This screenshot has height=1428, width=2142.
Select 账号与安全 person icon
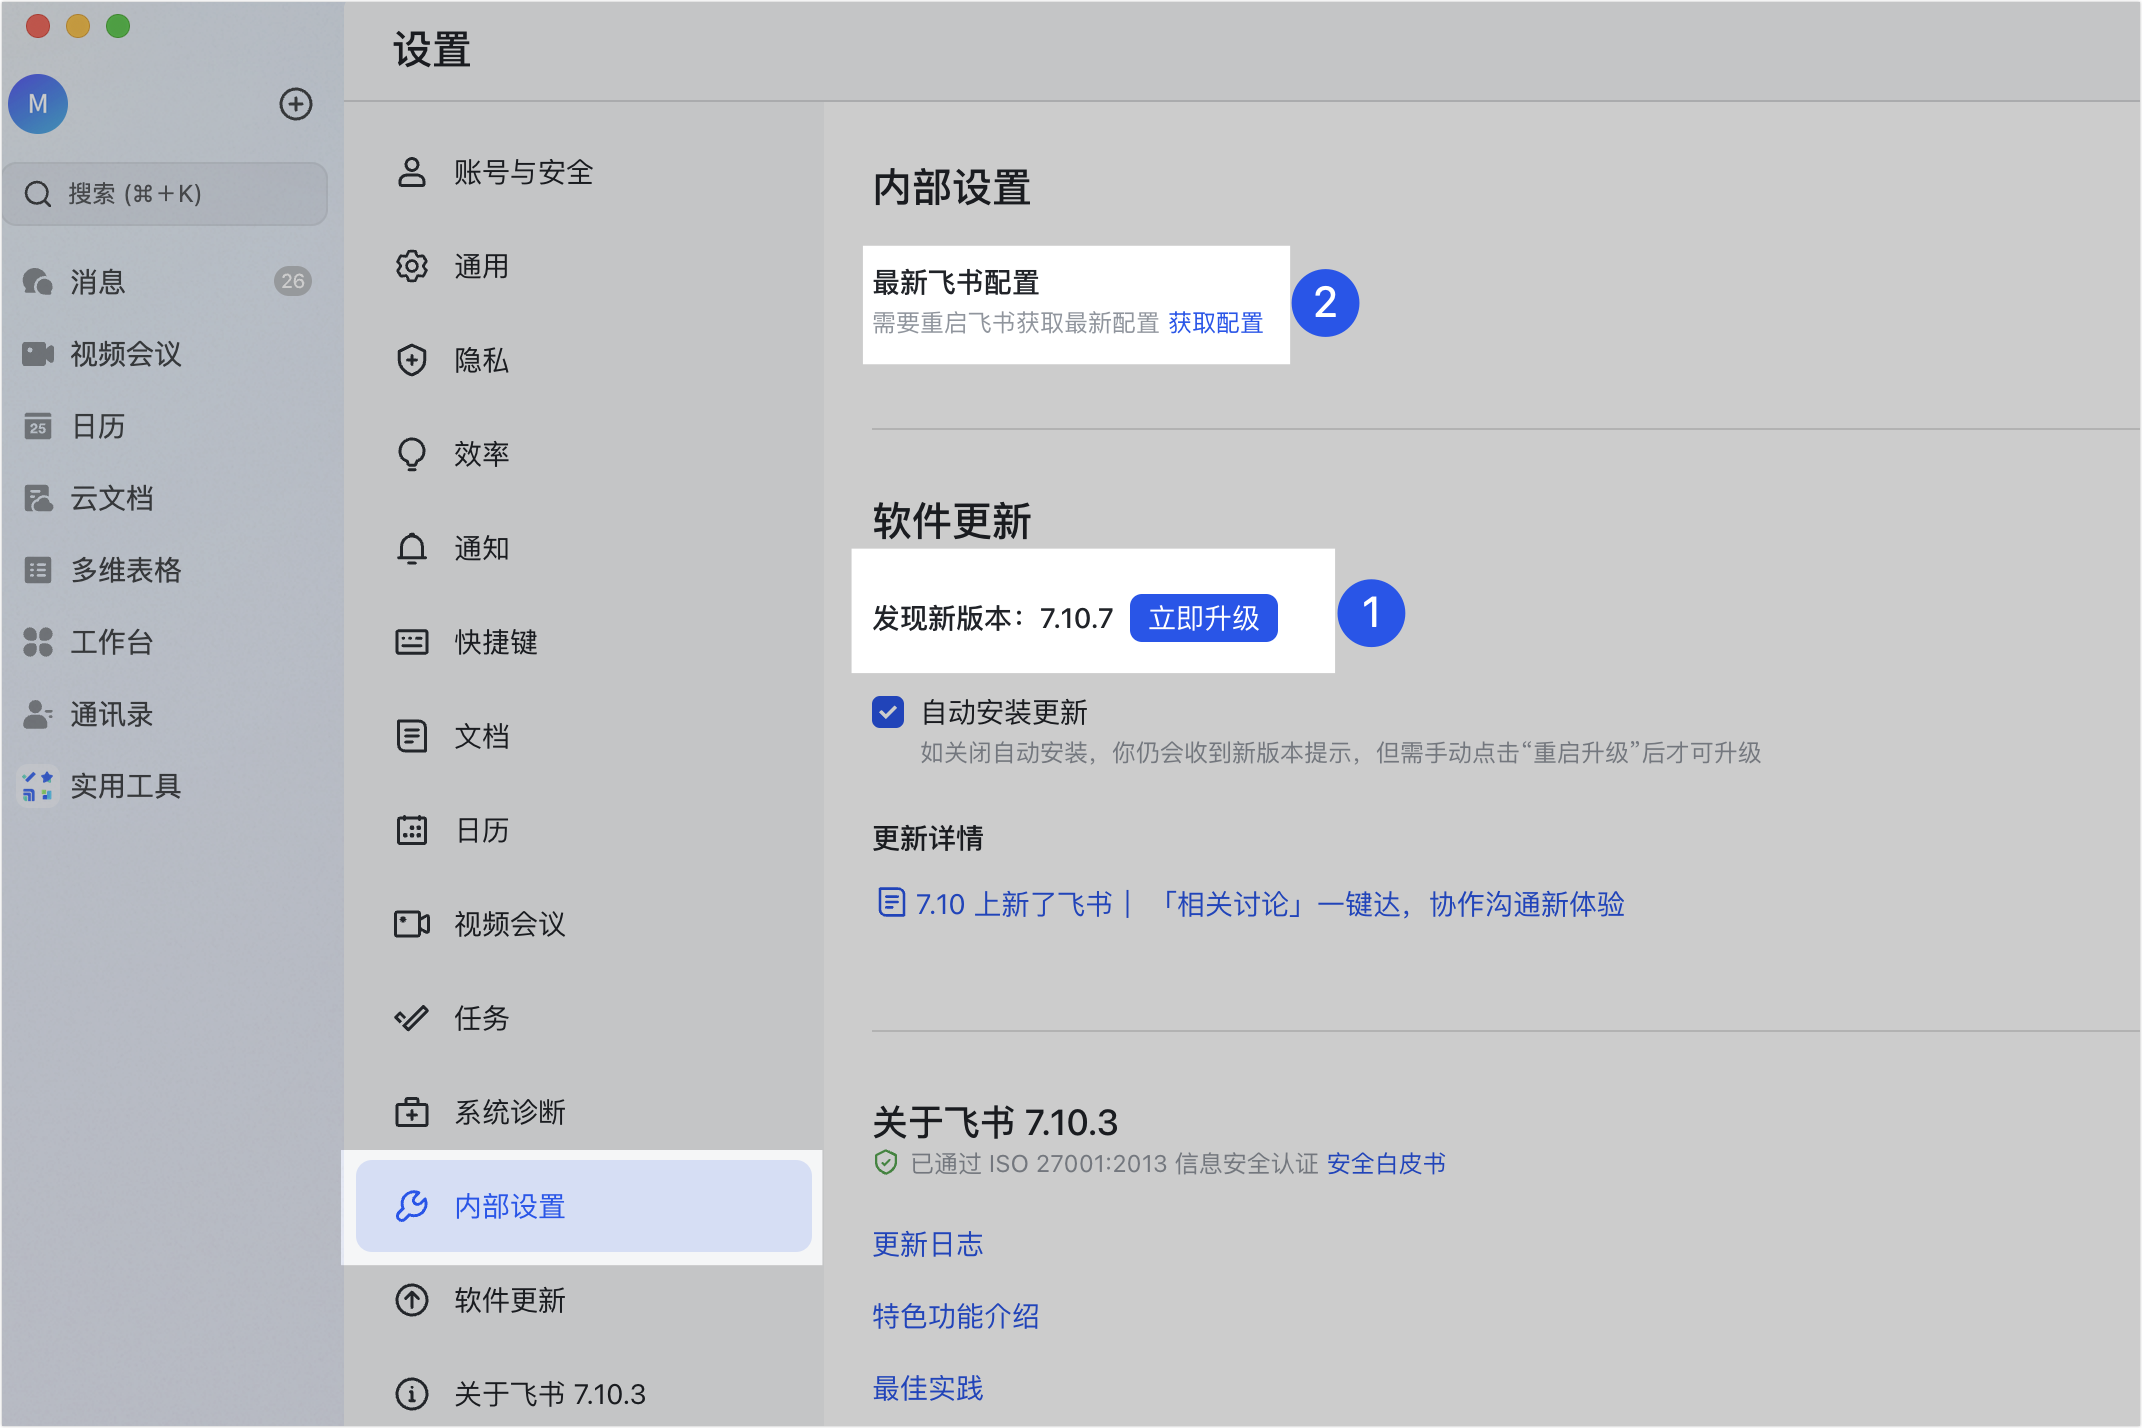(x=412, y=172)
